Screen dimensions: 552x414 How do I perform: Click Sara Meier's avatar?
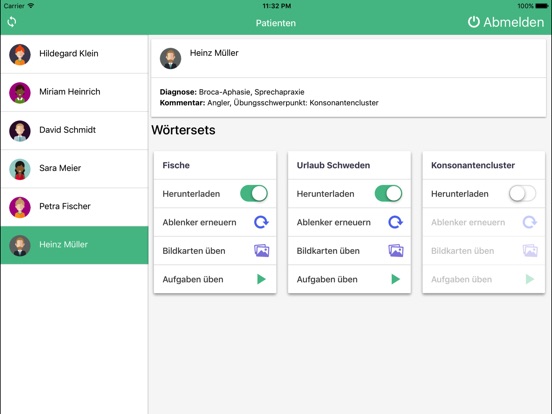click(20, 169)
